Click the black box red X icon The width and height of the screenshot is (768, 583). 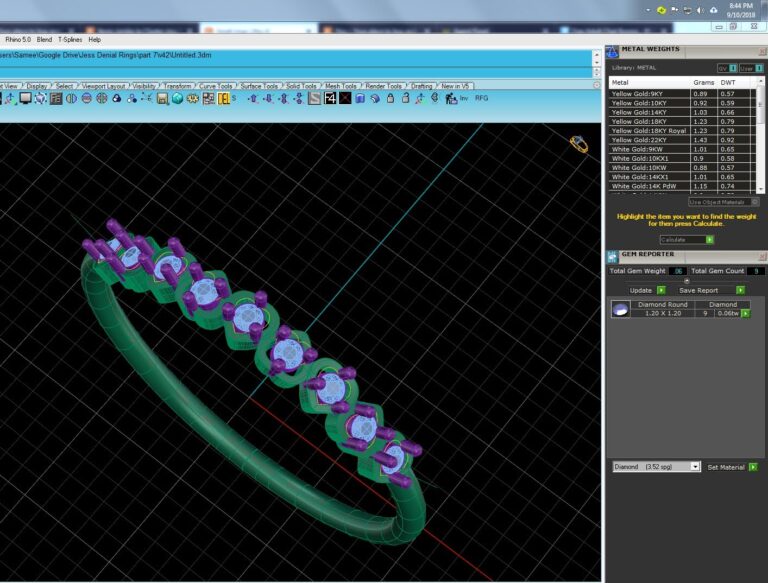tap(345, 98)
